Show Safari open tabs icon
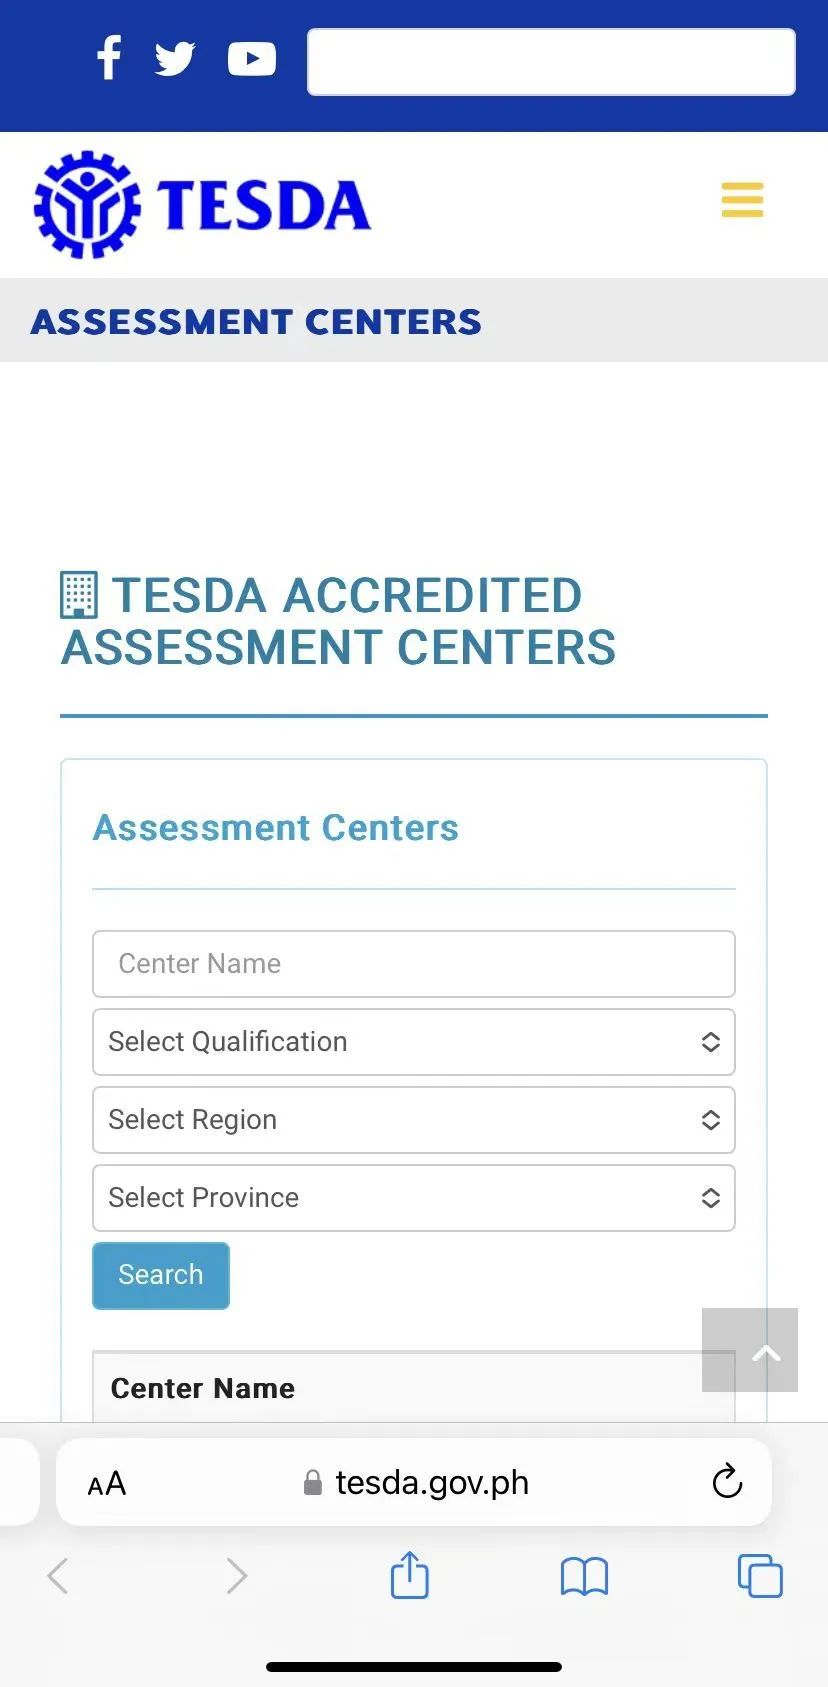The image size is (828, 1687). [760, 1576]
